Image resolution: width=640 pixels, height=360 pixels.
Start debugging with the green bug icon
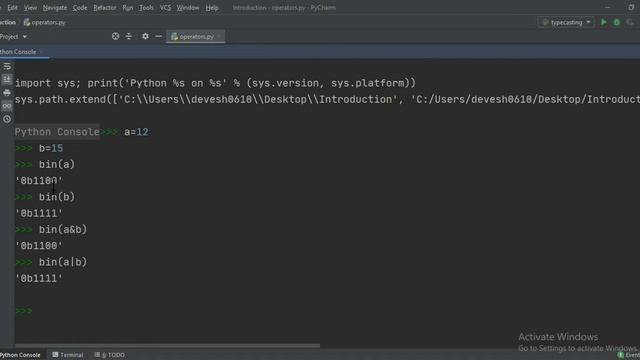pos(617,22)
